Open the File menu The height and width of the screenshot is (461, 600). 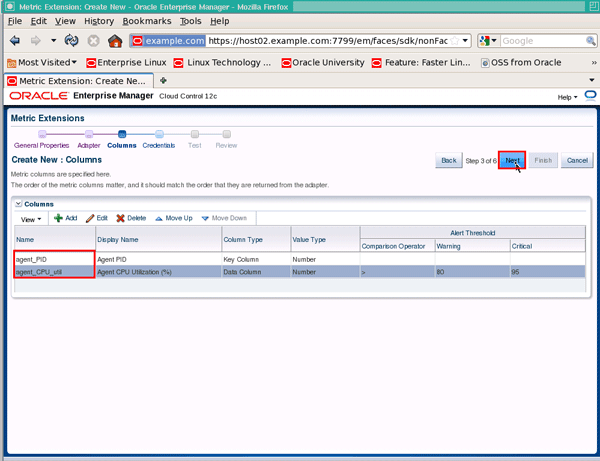click(15, 21)
